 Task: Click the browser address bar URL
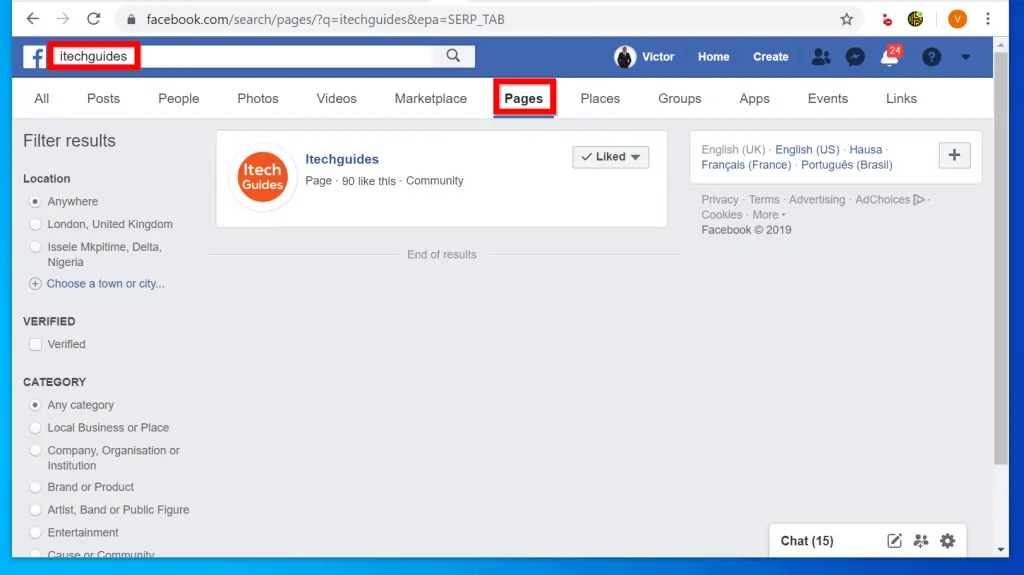point(325,20)
